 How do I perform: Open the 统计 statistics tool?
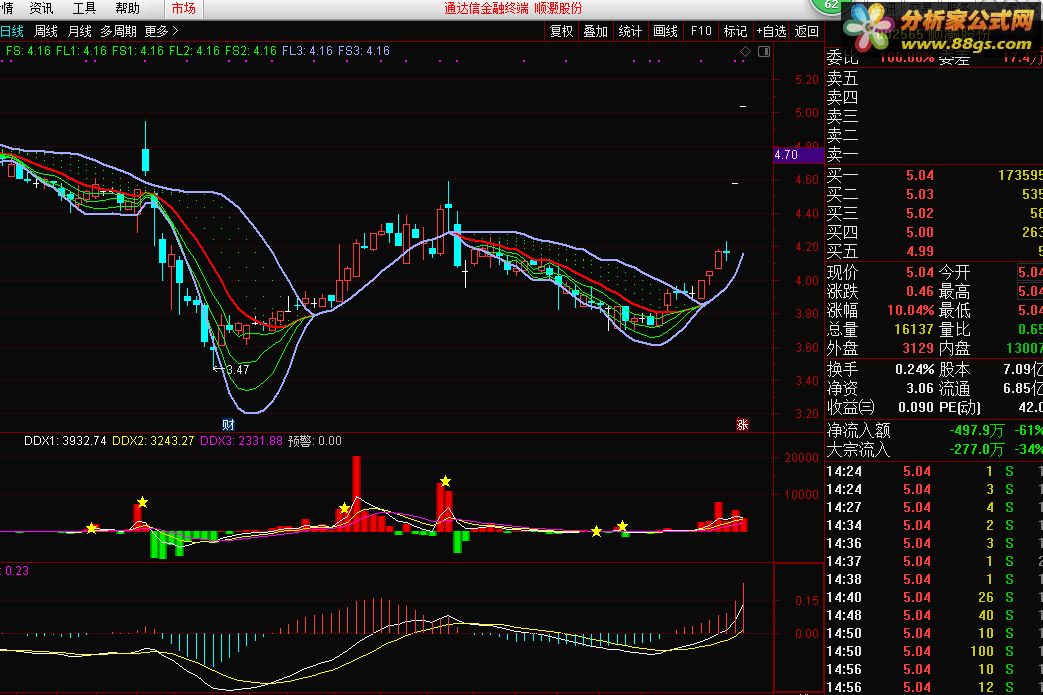pyautogui.click(x=630, y=31)
